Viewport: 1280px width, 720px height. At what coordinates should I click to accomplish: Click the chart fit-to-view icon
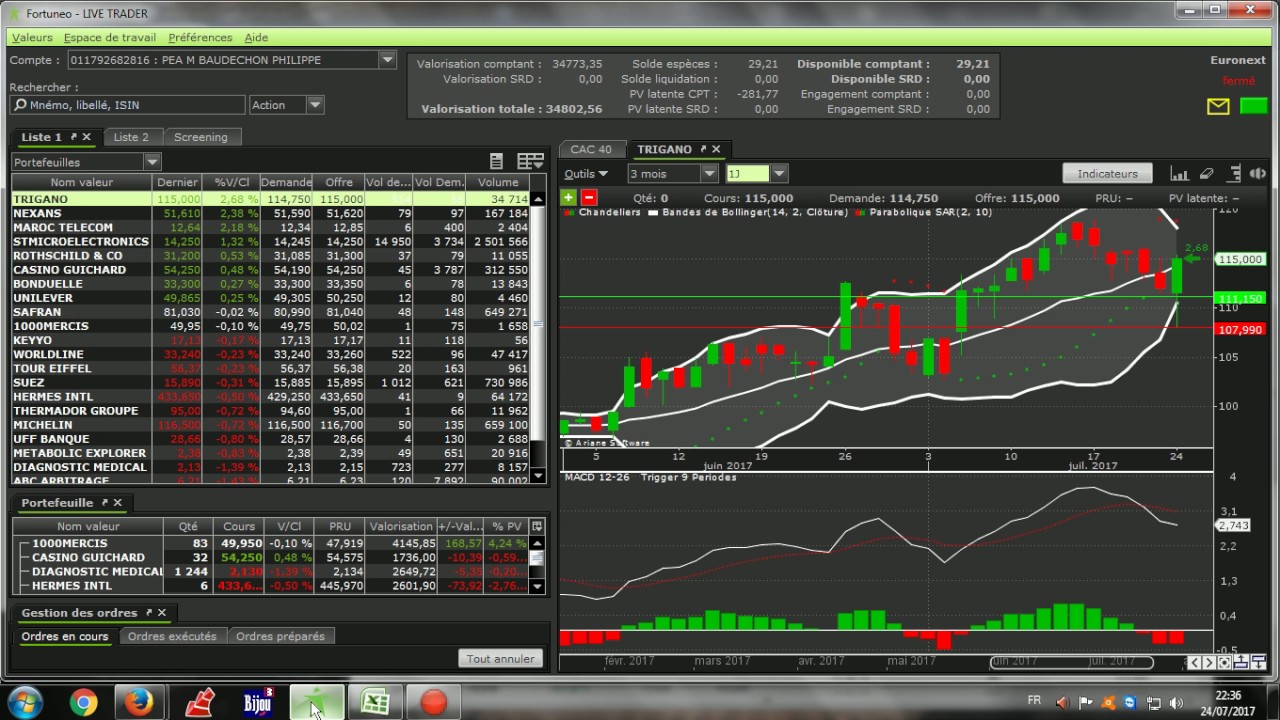(x=1224, y=662)
